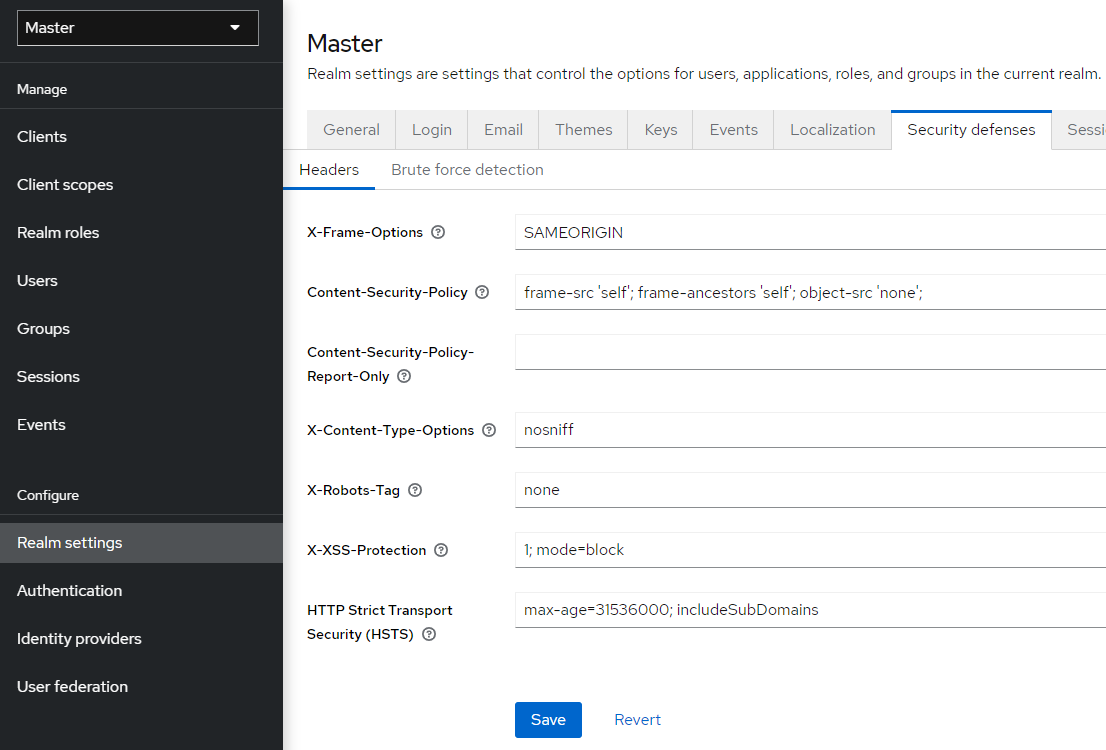Click help icon beside Content-Security-Policy label

(x=482, y=292)
